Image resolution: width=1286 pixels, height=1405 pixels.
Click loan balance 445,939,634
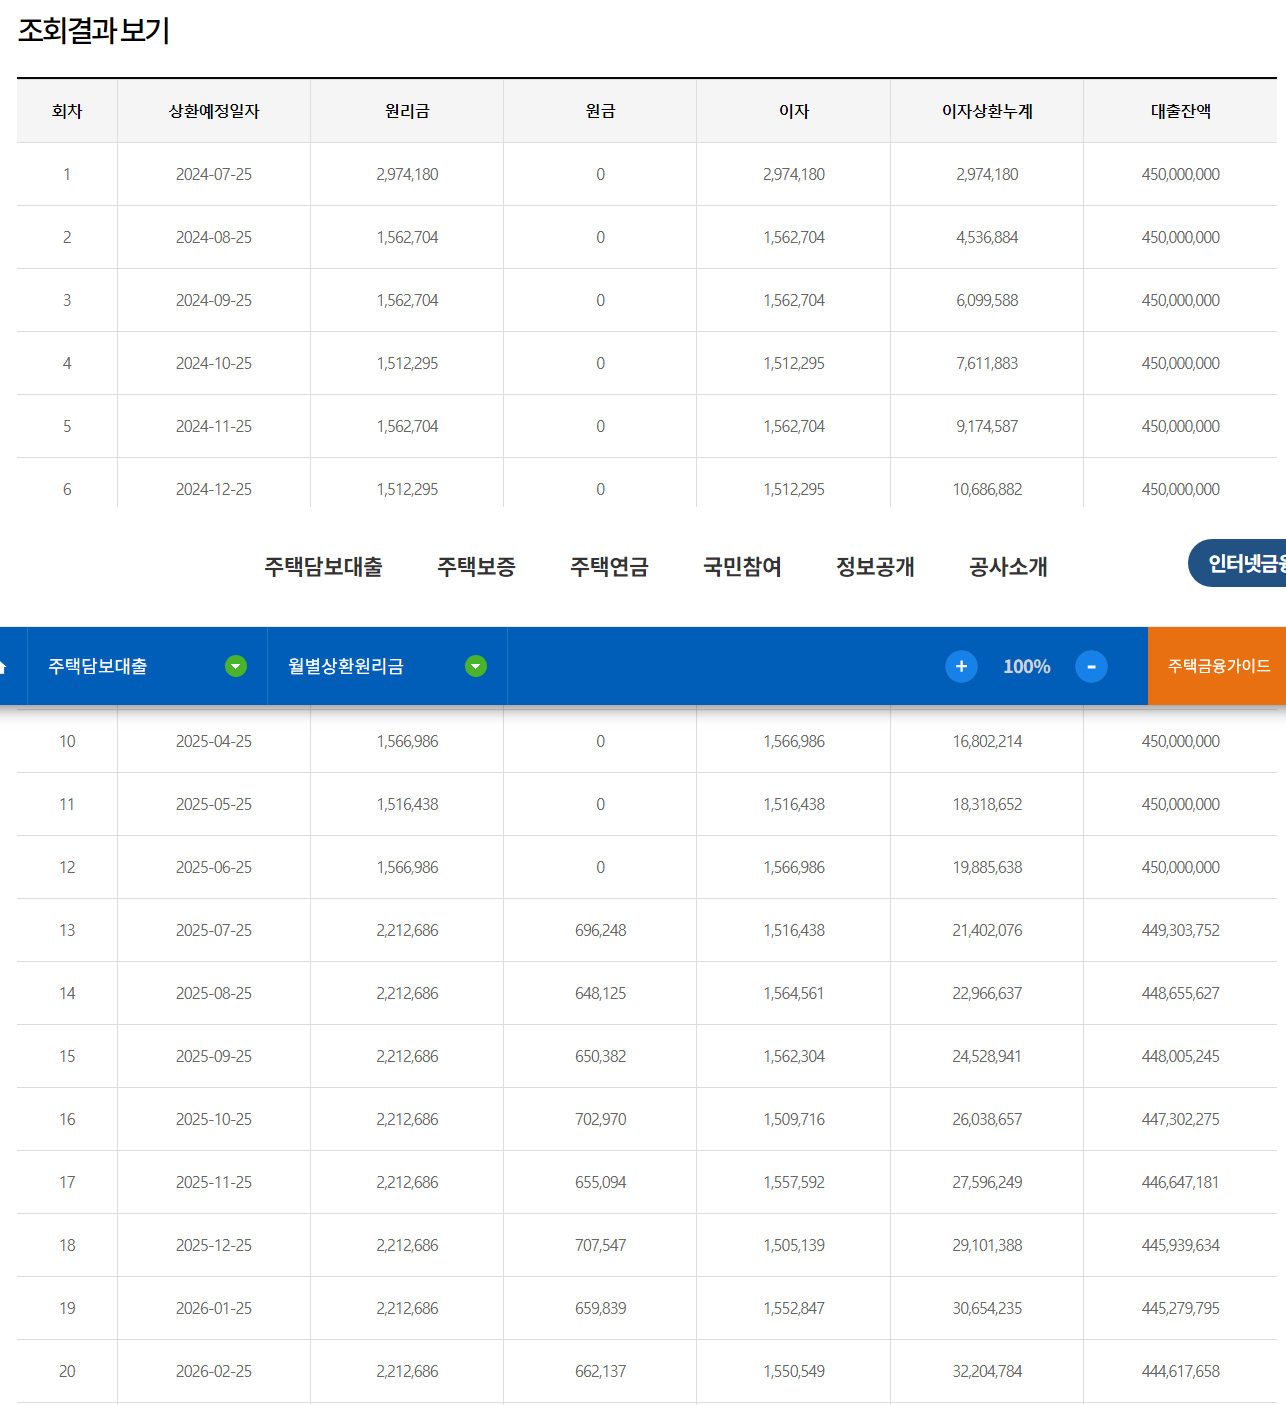(x=1181, y=1245)
